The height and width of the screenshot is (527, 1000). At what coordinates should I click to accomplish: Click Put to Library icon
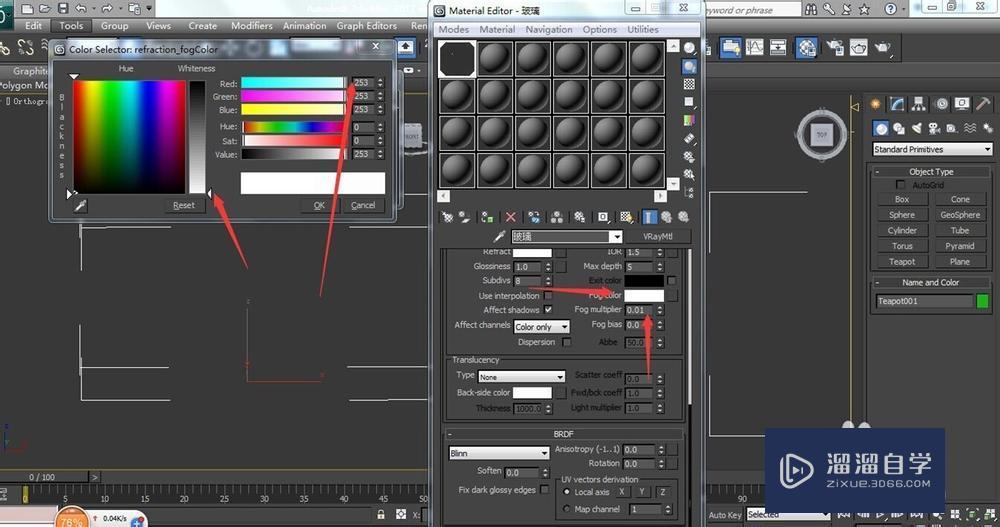click(x=580, y=218)
